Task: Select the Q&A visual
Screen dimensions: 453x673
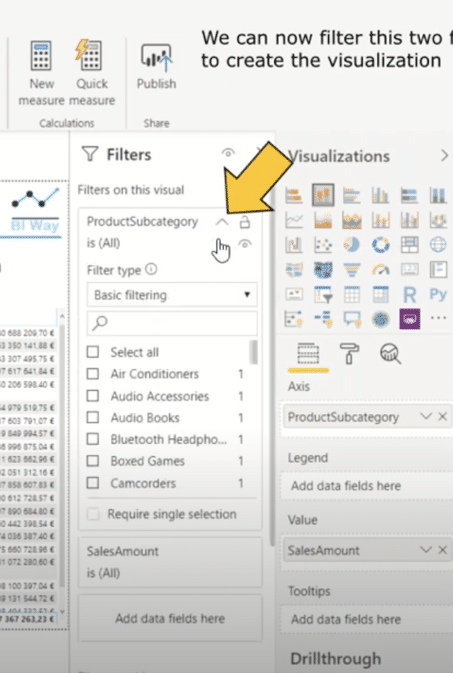Action: 352,319
